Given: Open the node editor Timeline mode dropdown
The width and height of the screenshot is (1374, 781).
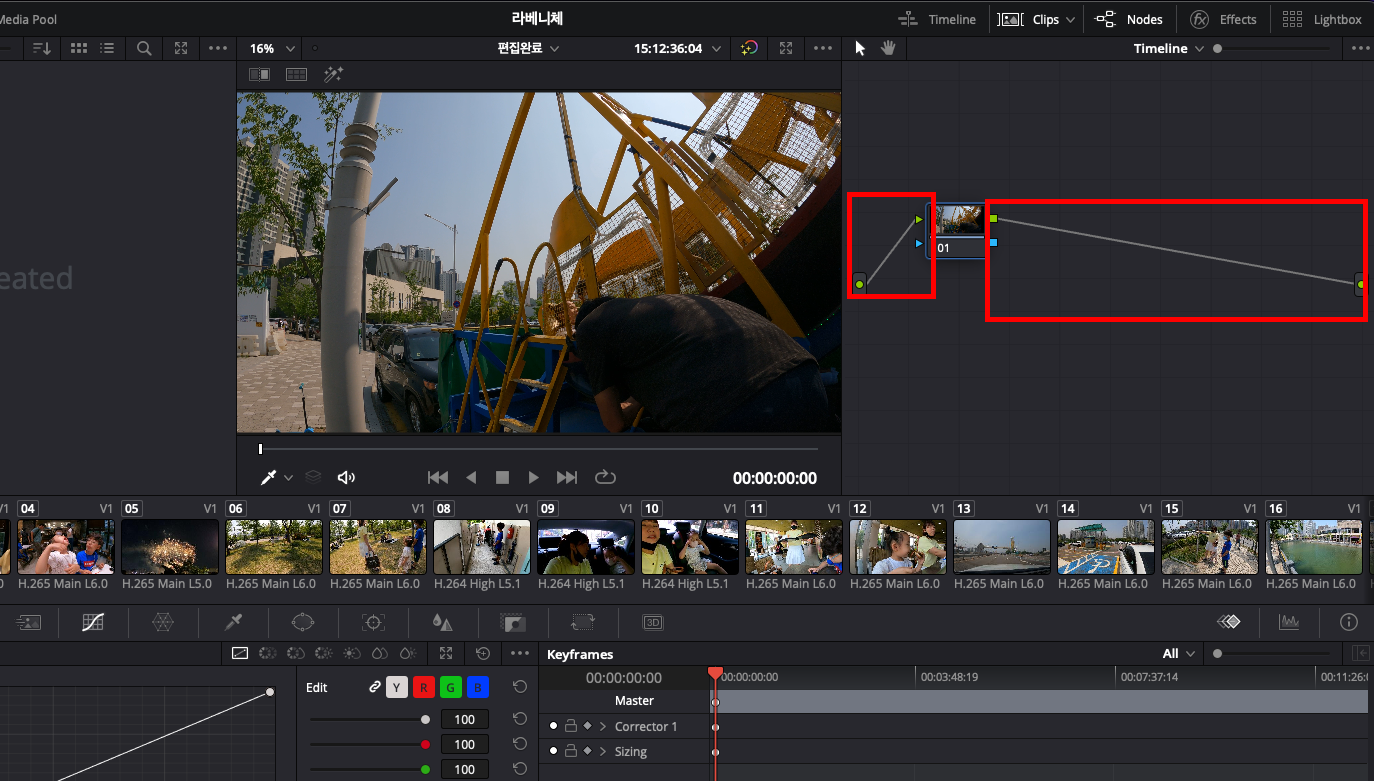Looking at the screenshot, I should (x=1168, y=48).
